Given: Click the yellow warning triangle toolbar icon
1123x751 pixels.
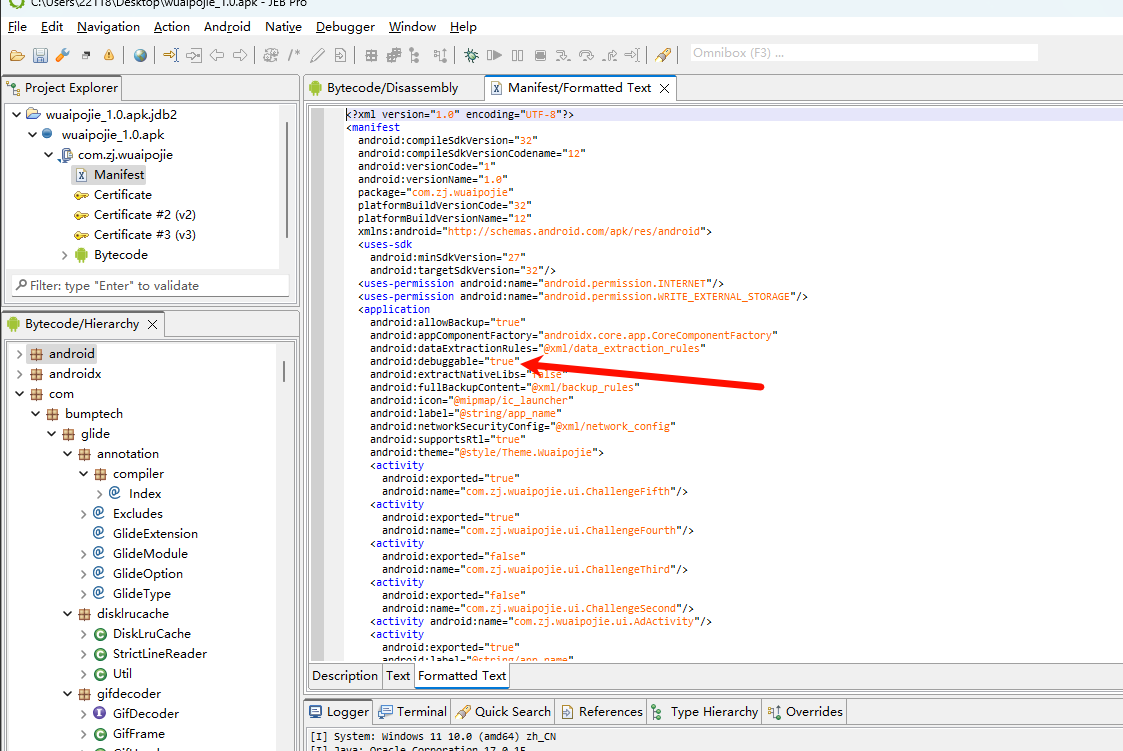Looking at the screenshot, I should (x=108, y=55).
